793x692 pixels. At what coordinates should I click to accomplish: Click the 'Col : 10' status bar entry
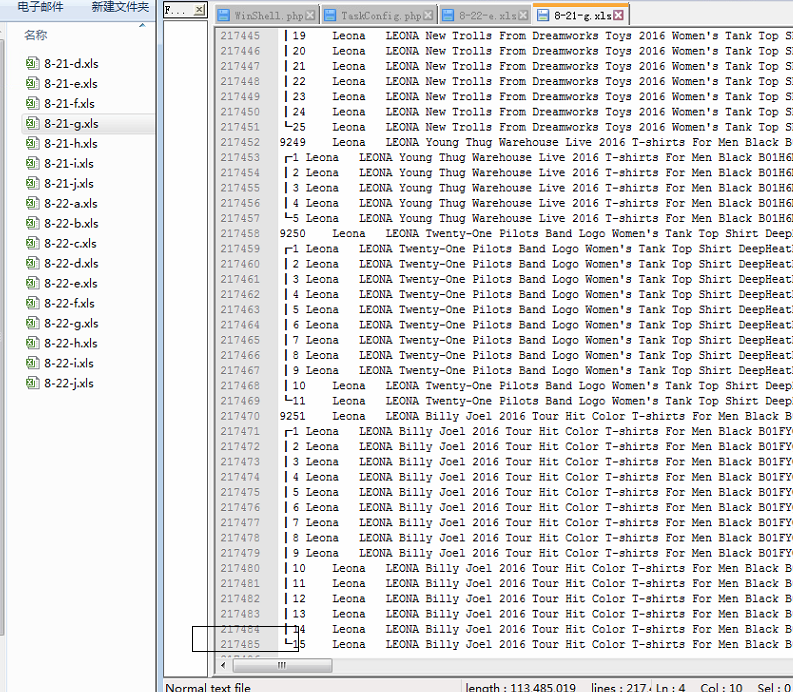point(721,687)
